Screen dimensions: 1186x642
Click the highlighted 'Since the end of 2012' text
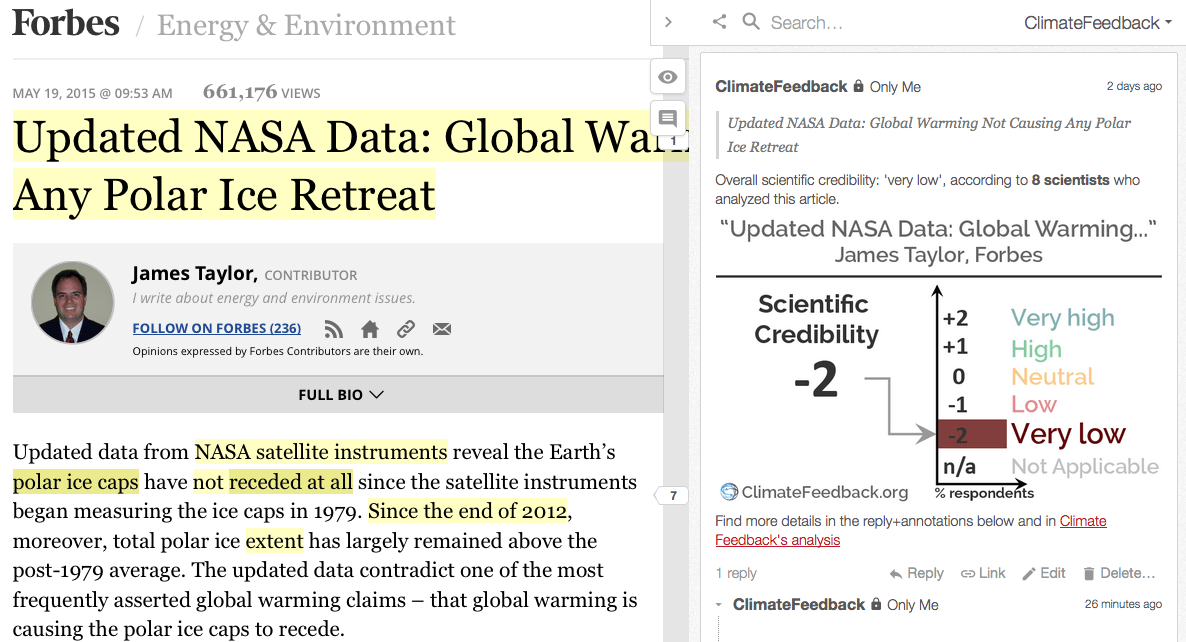click(467, 511)
